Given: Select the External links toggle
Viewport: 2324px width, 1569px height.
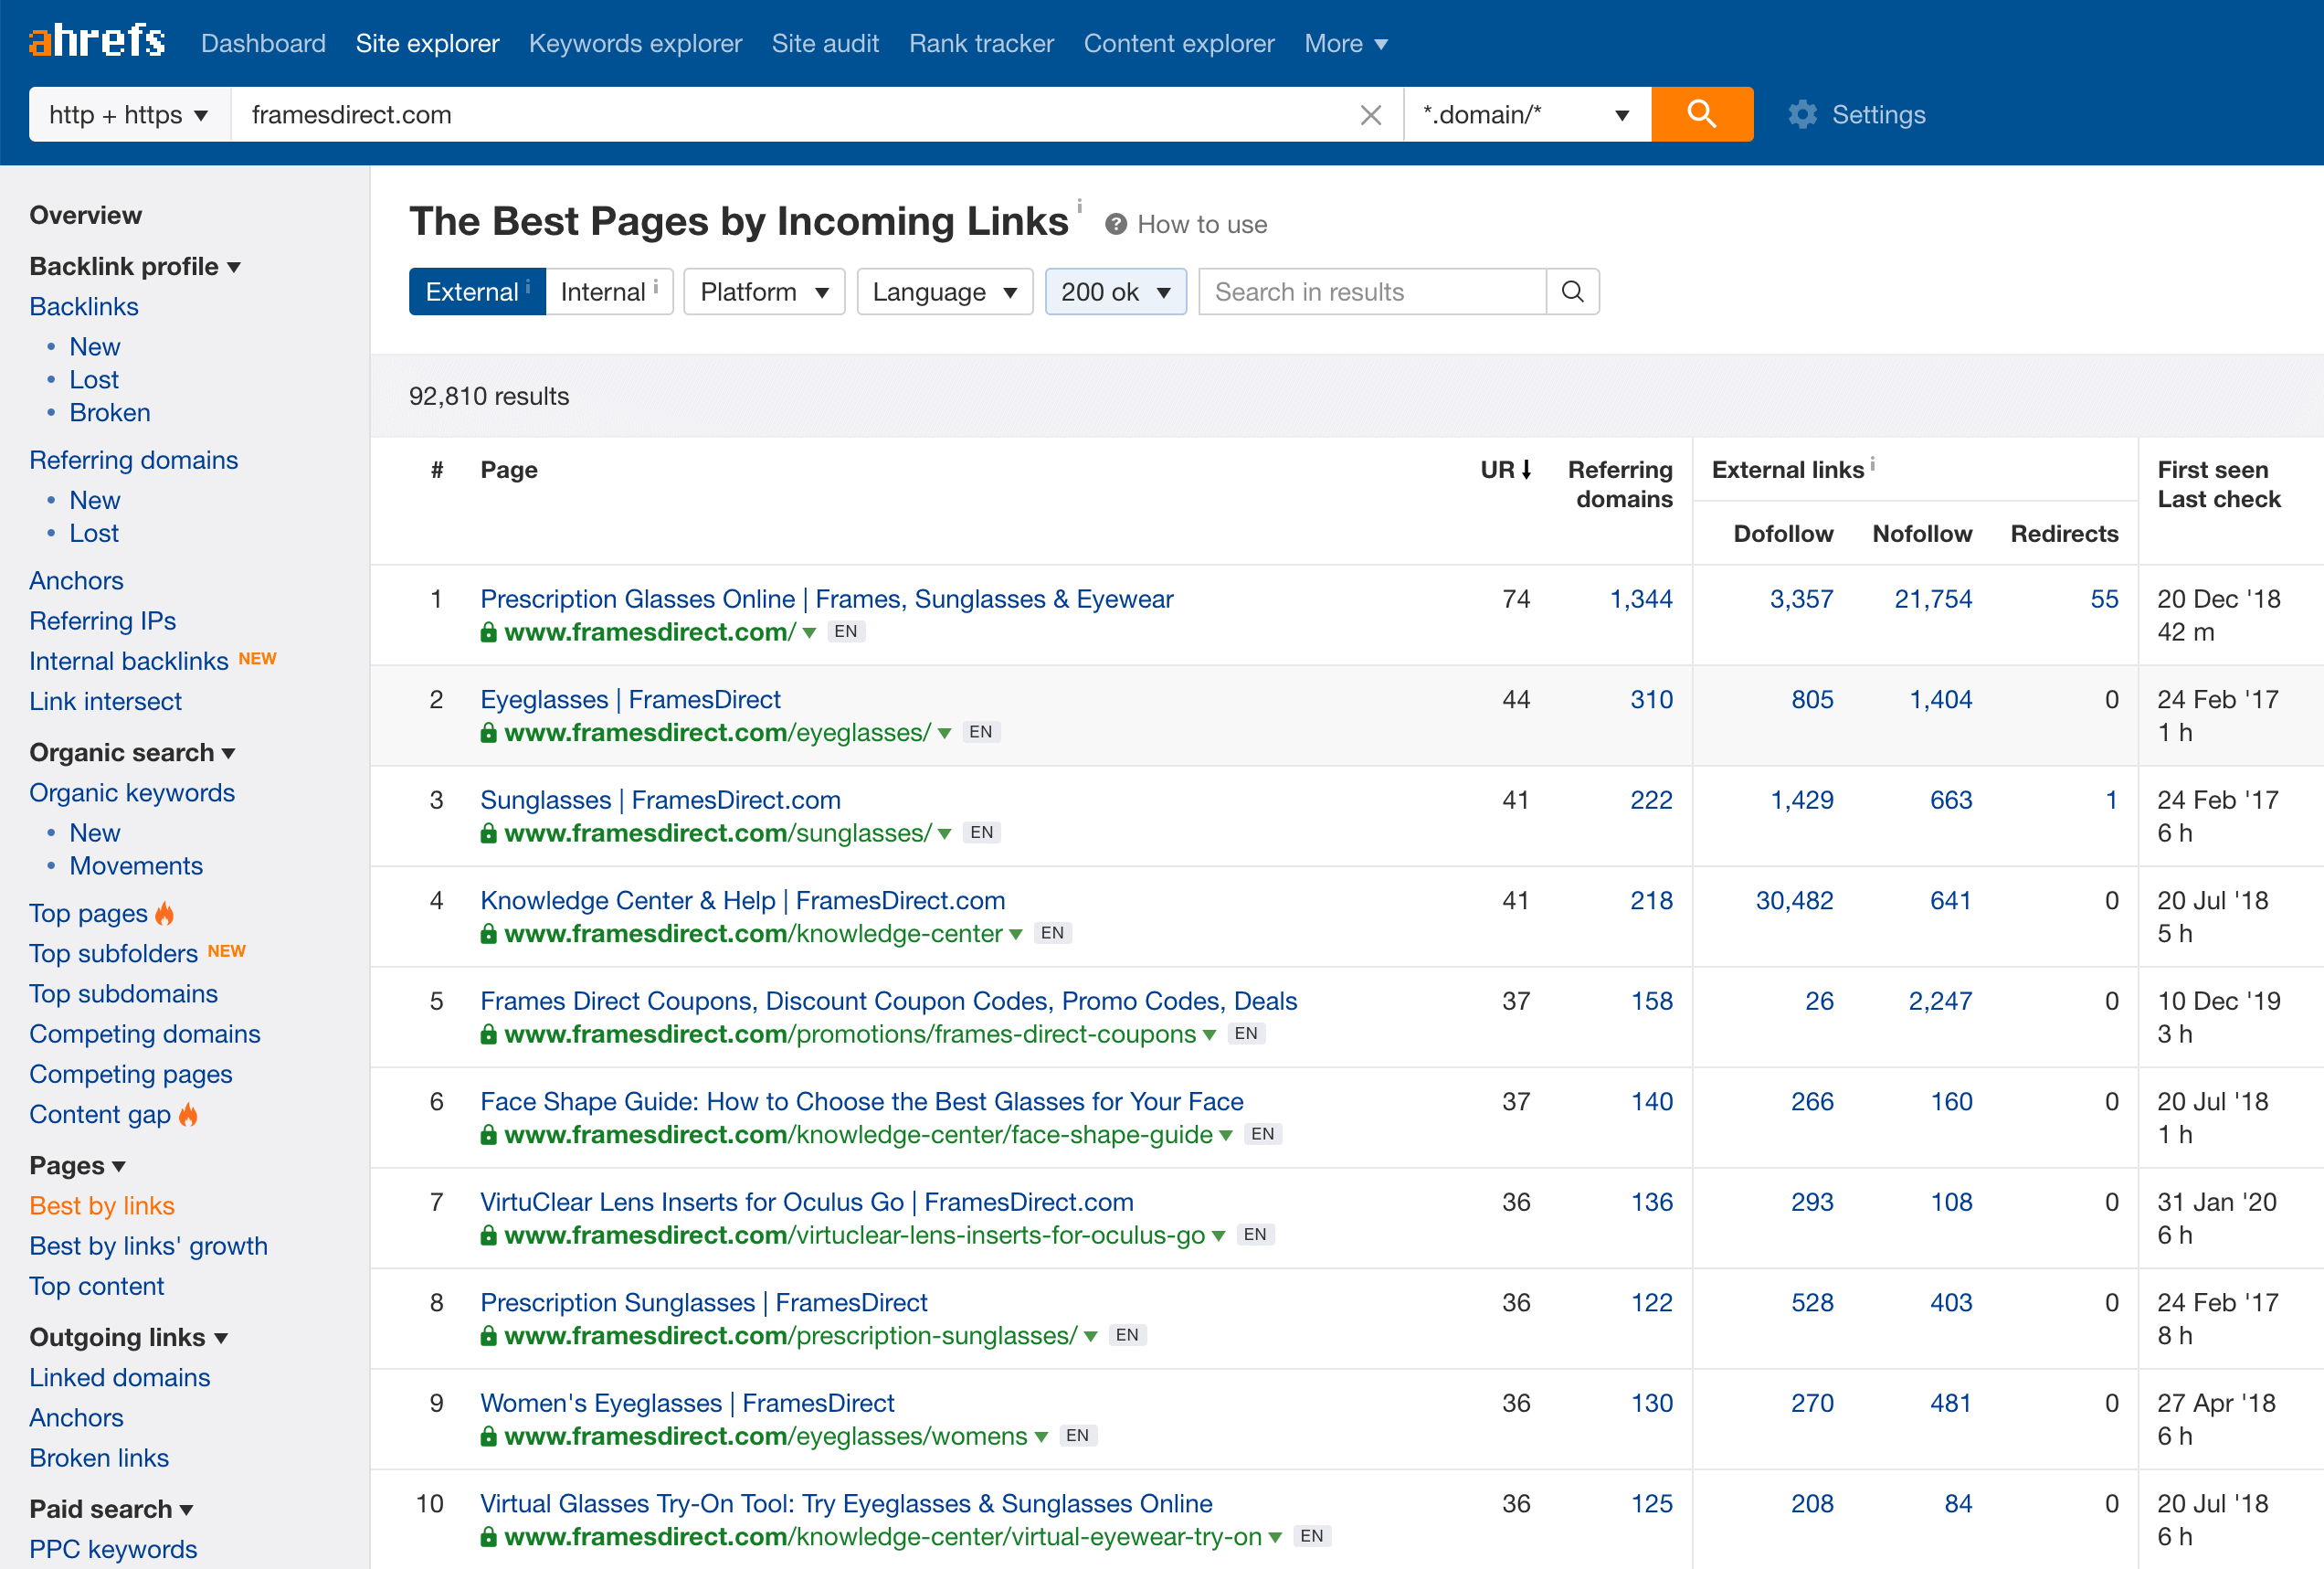Looking at the screenshot, I should click(x=477, y=291).
